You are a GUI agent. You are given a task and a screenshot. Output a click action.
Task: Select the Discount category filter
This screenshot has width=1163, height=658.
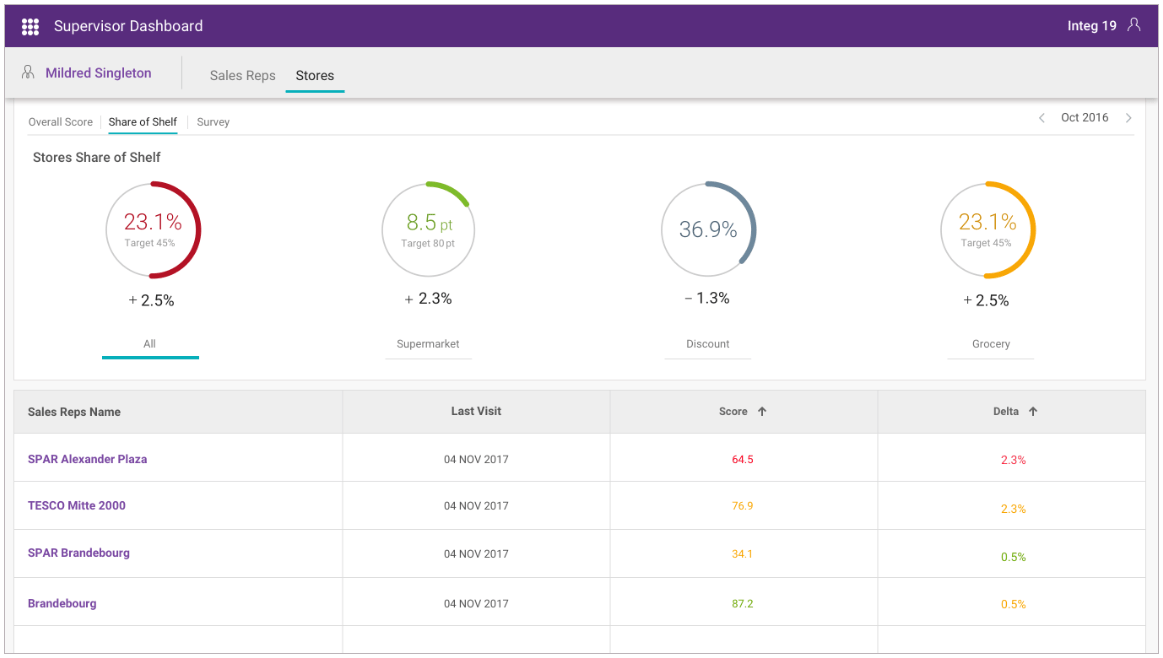708,344
